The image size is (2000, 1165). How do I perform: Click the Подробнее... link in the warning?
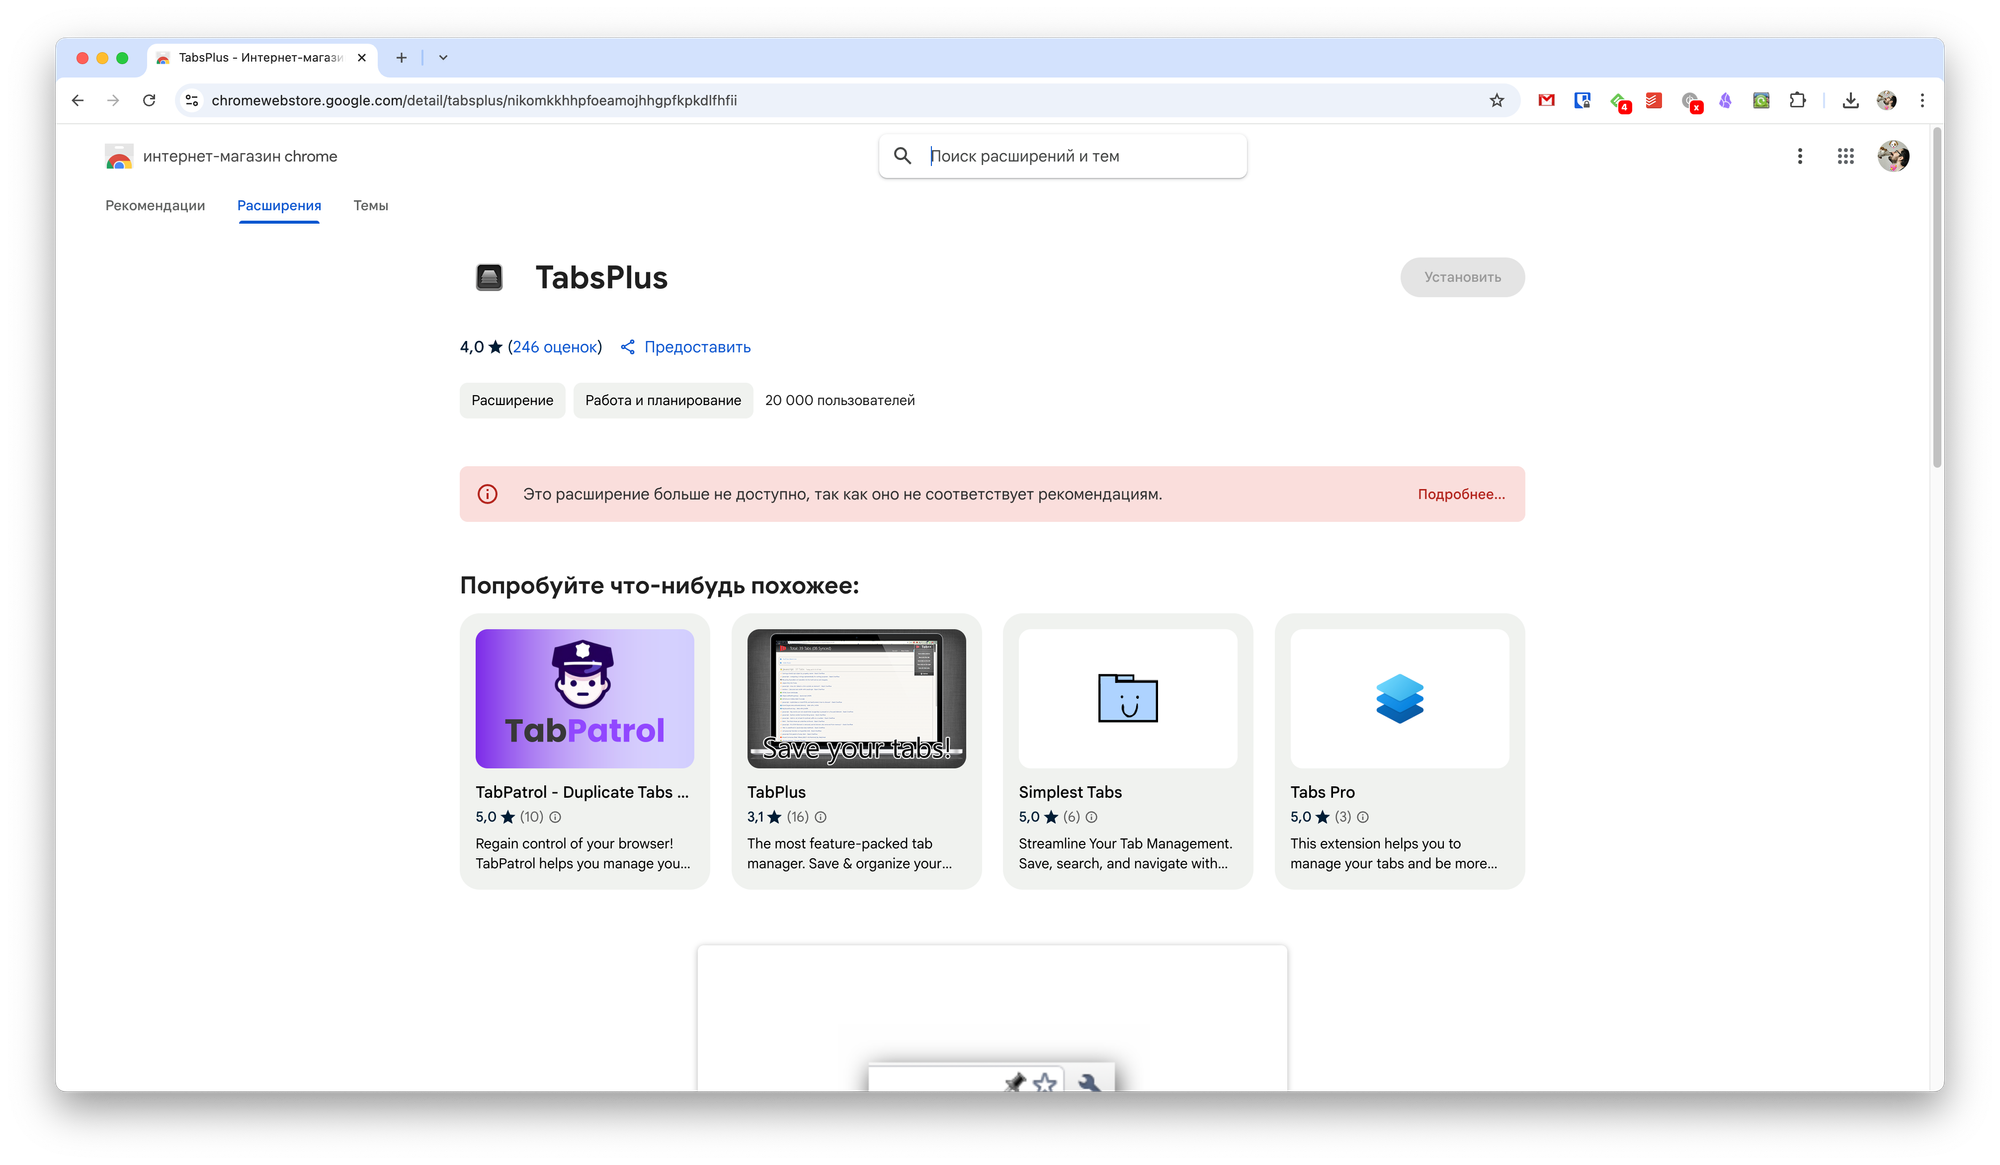tap(1460, 494)
